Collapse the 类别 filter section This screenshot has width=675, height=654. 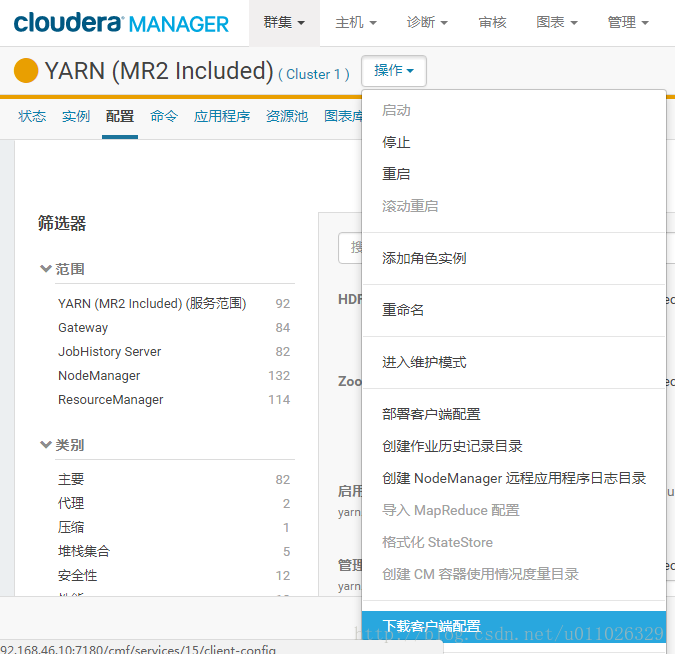62,445
